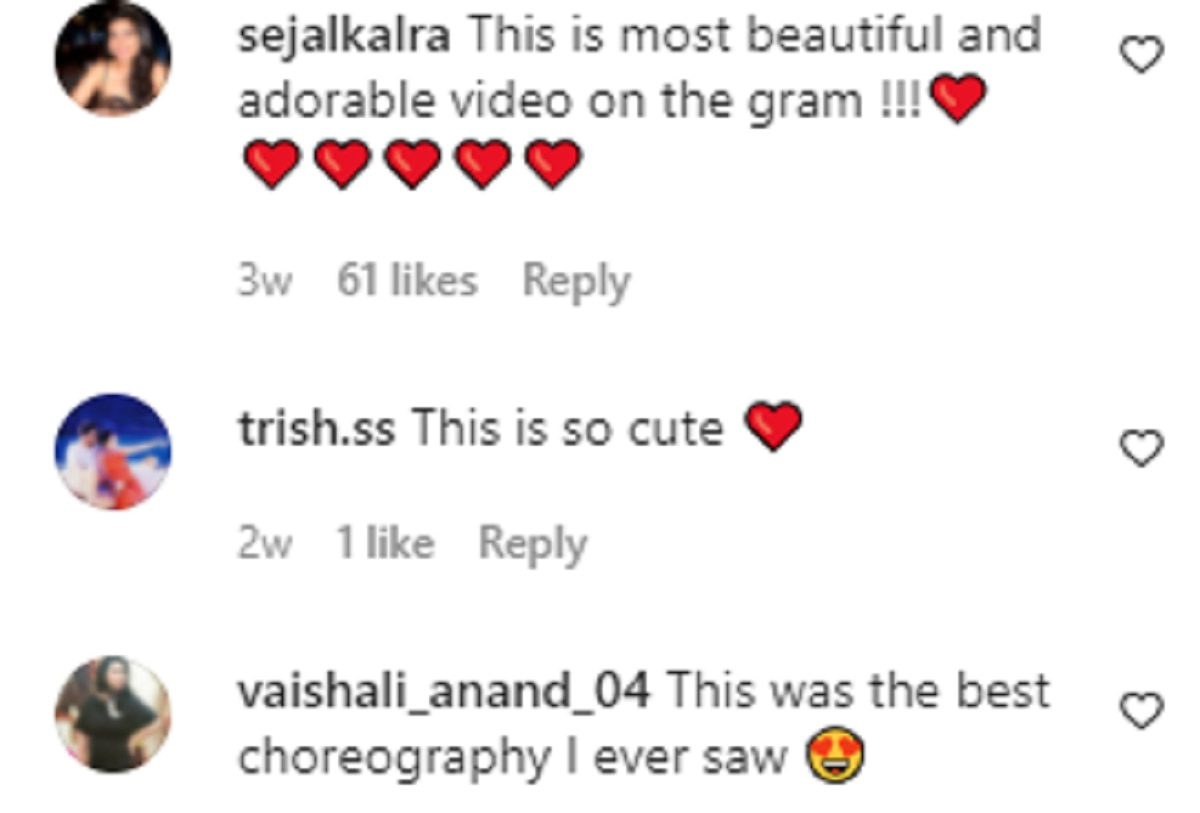Click the "This is so cute" comment text

(568, 429)
